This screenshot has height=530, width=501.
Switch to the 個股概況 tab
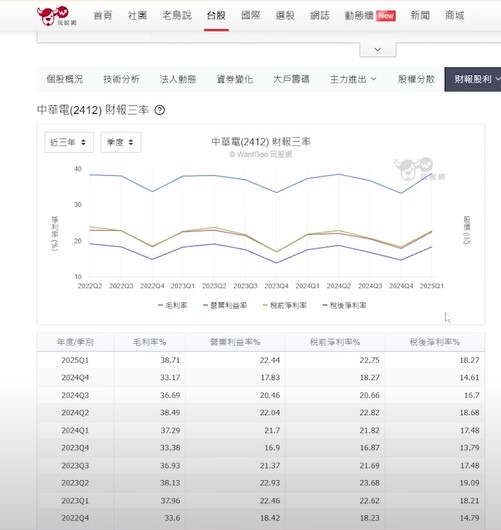65,79
